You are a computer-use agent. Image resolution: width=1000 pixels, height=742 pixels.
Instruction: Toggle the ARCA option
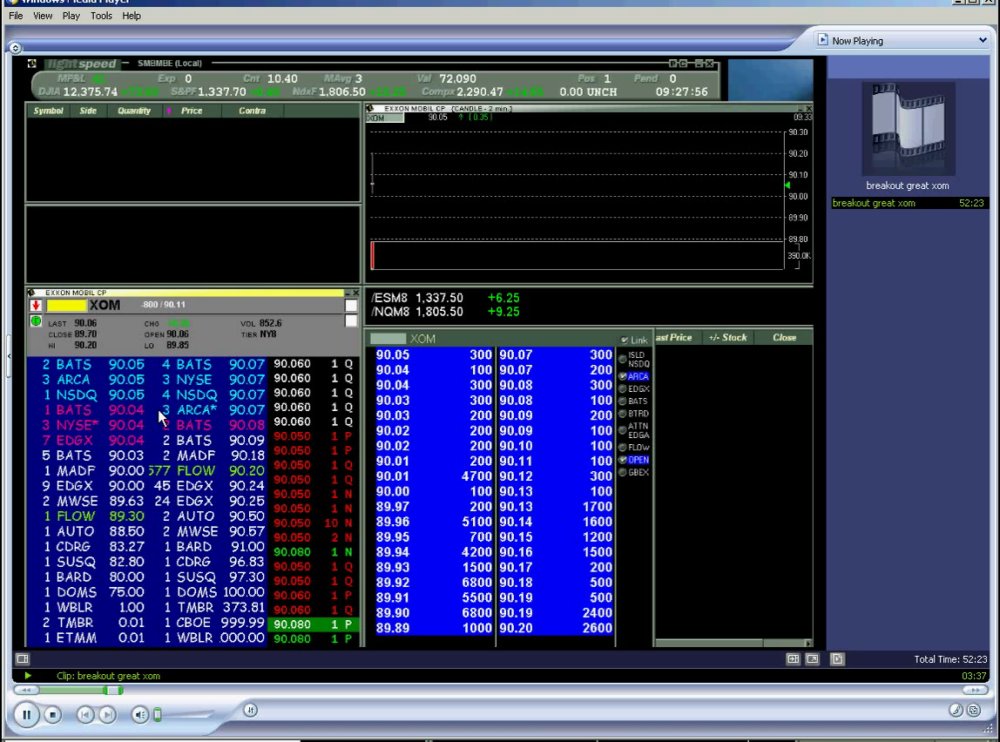click(623, 376)
